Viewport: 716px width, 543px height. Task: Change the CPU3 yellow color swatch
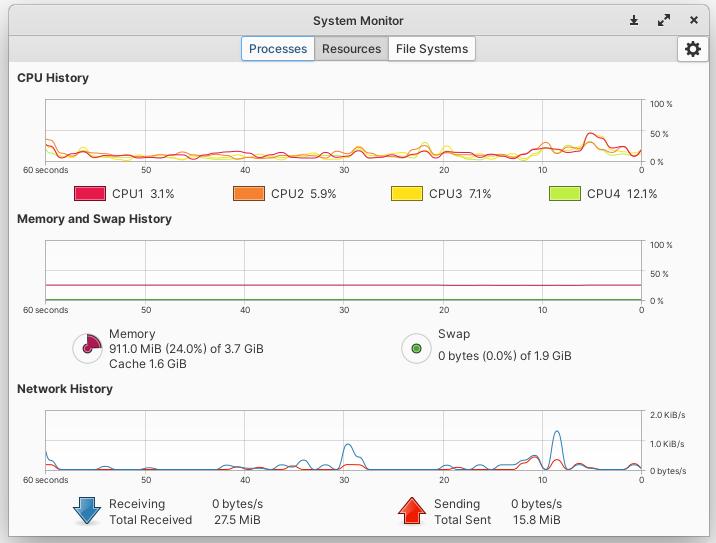(407, 194)
